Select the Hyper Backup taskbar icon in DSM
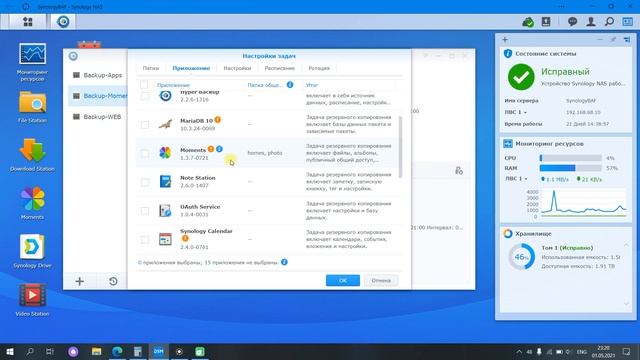Viewport: 640px width, 360px height. pos(63,22)
